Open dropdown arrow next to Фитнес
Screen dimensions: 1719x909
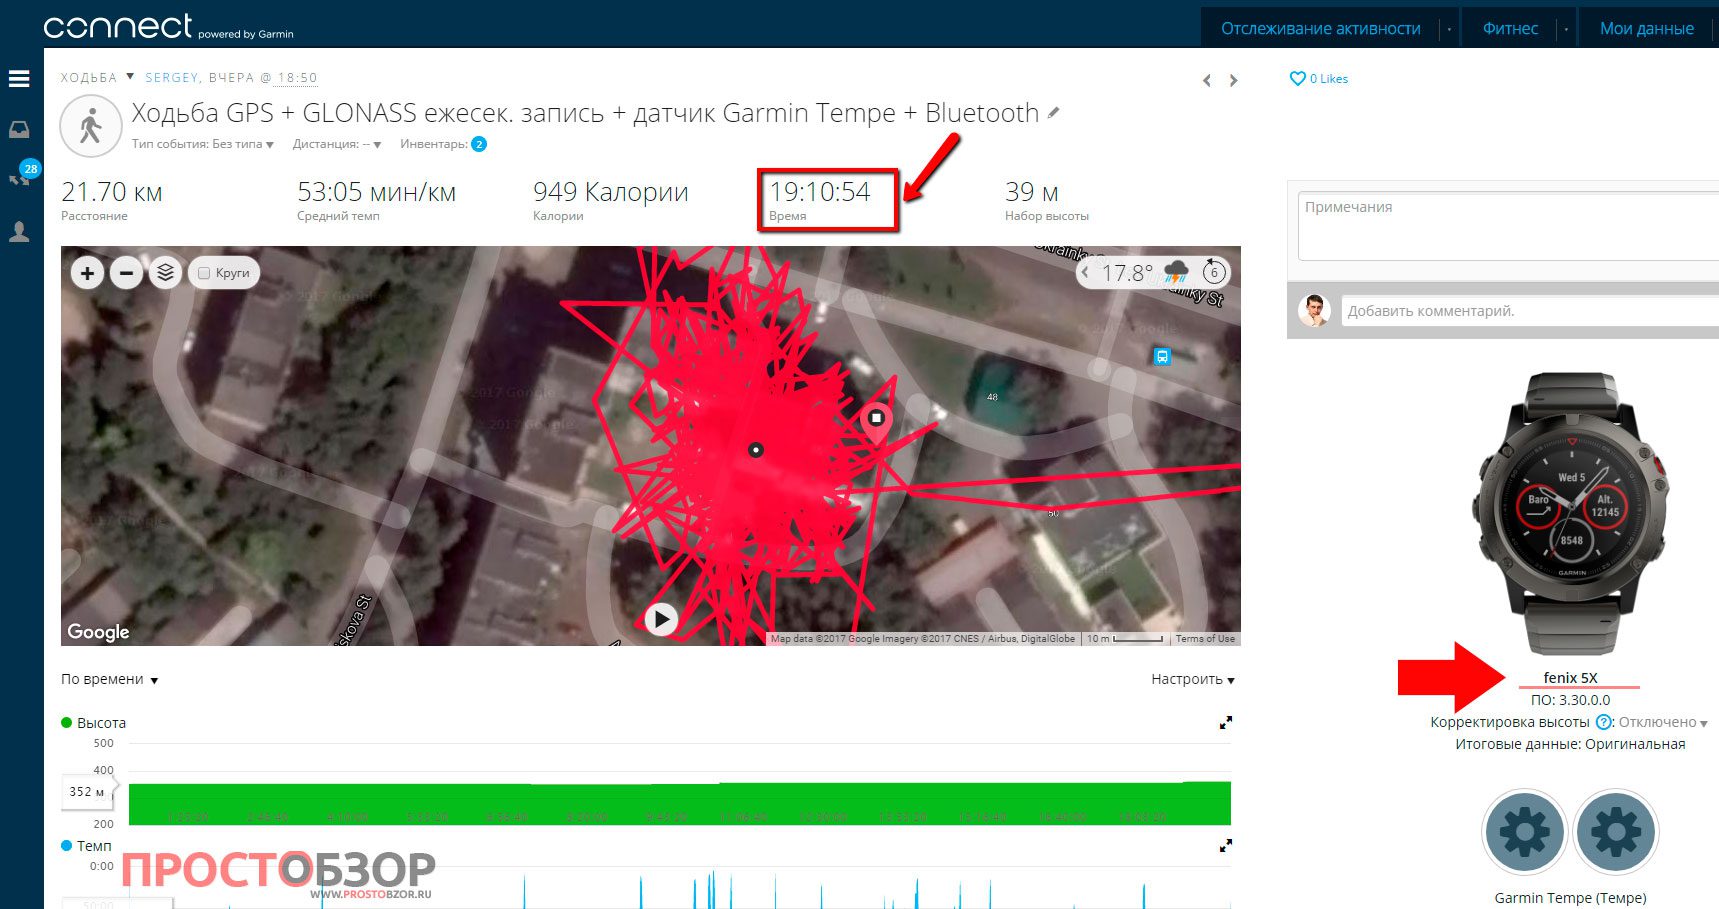pos(1567,29)
